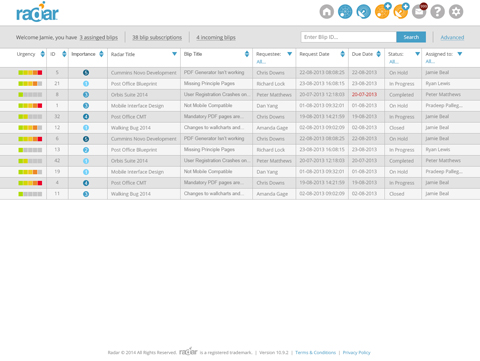Click the Radar logo in header
Screen dimensions: 480x361
[x=37, y=12]
